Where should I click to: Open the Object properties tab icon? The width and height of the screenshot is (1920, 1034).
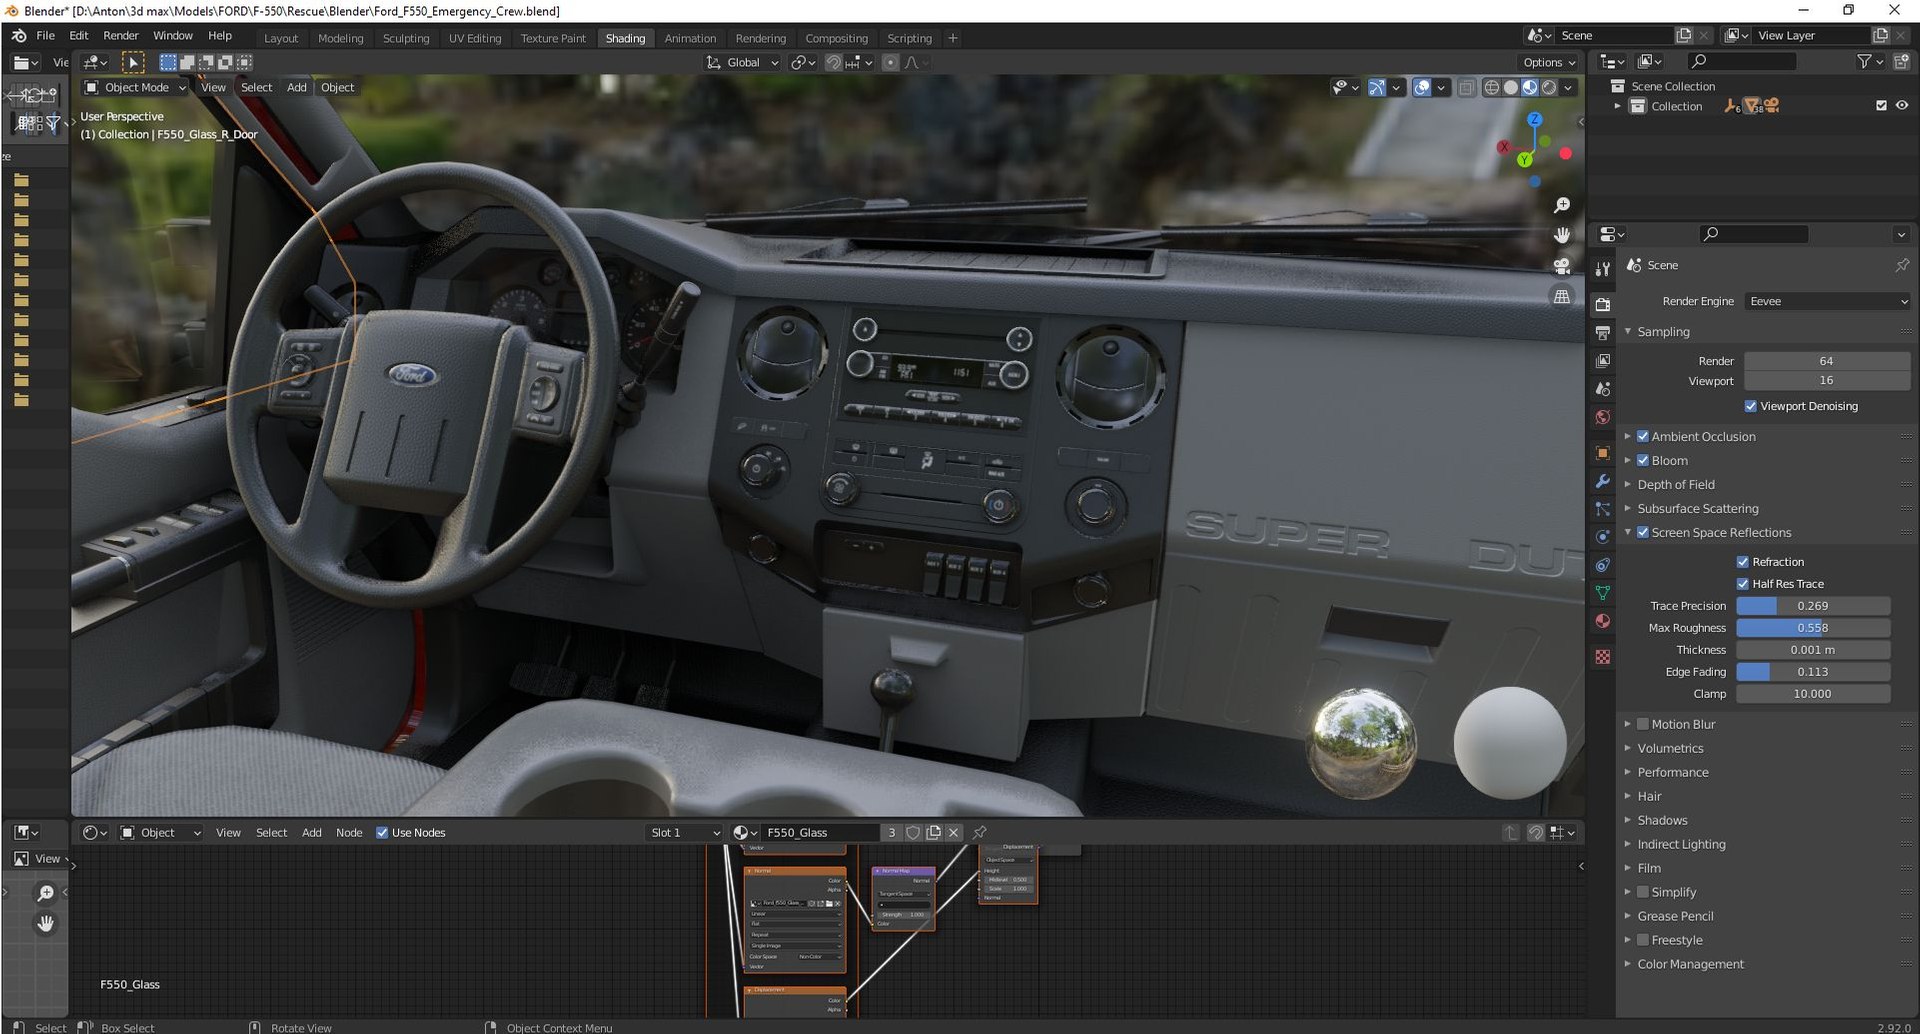click(1603, 453)
